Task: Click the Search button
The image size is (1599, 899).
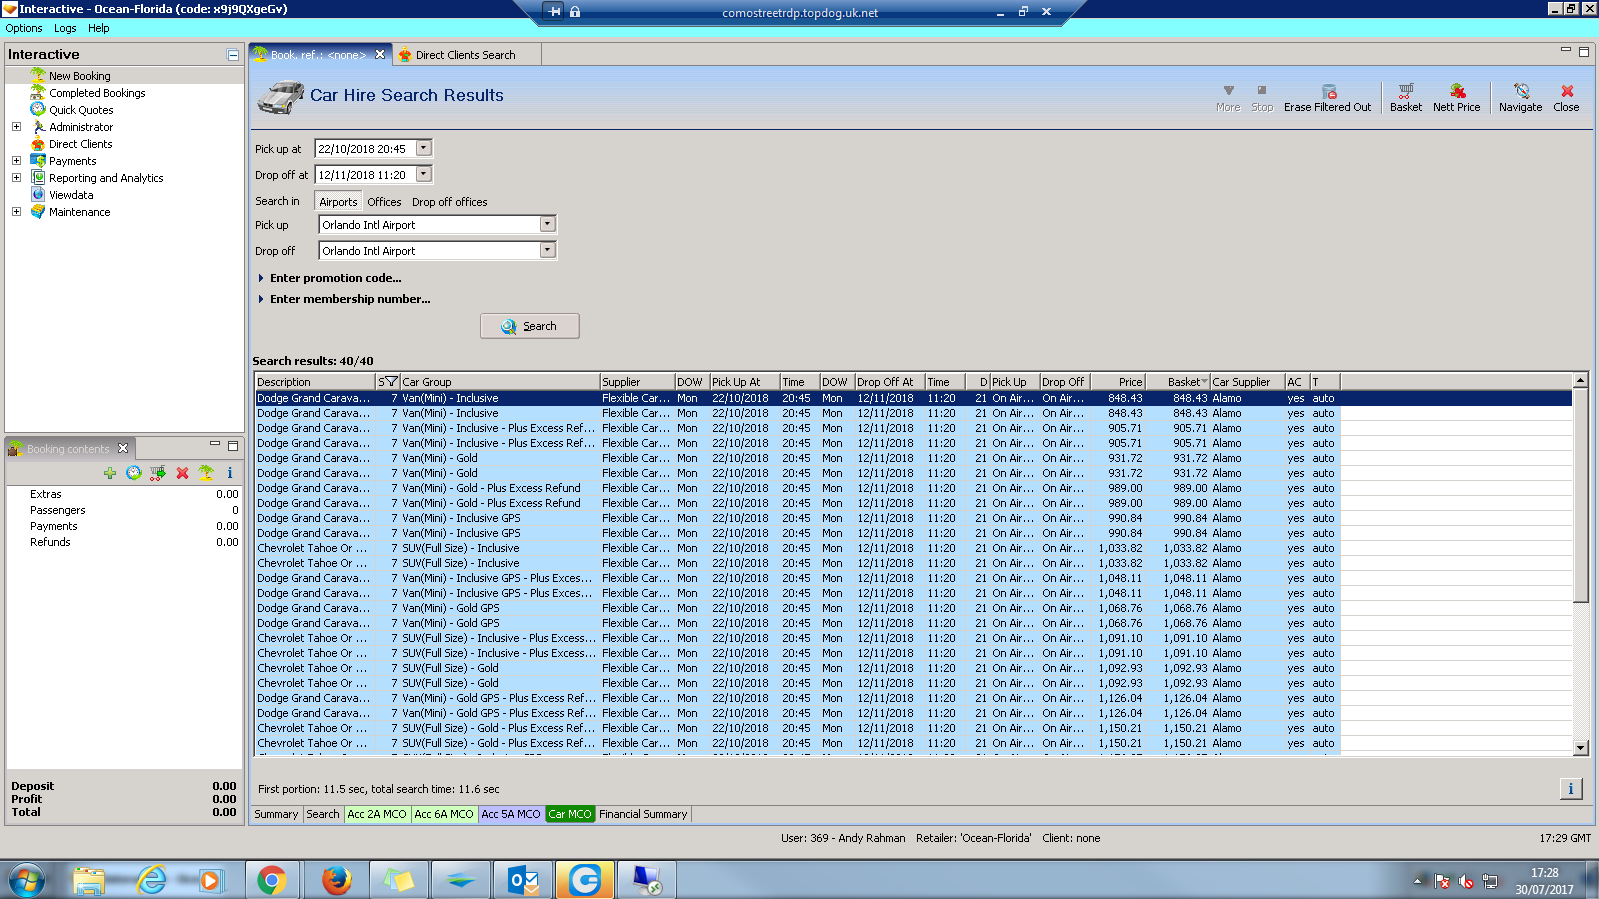Action: click(x=529, y=326)
